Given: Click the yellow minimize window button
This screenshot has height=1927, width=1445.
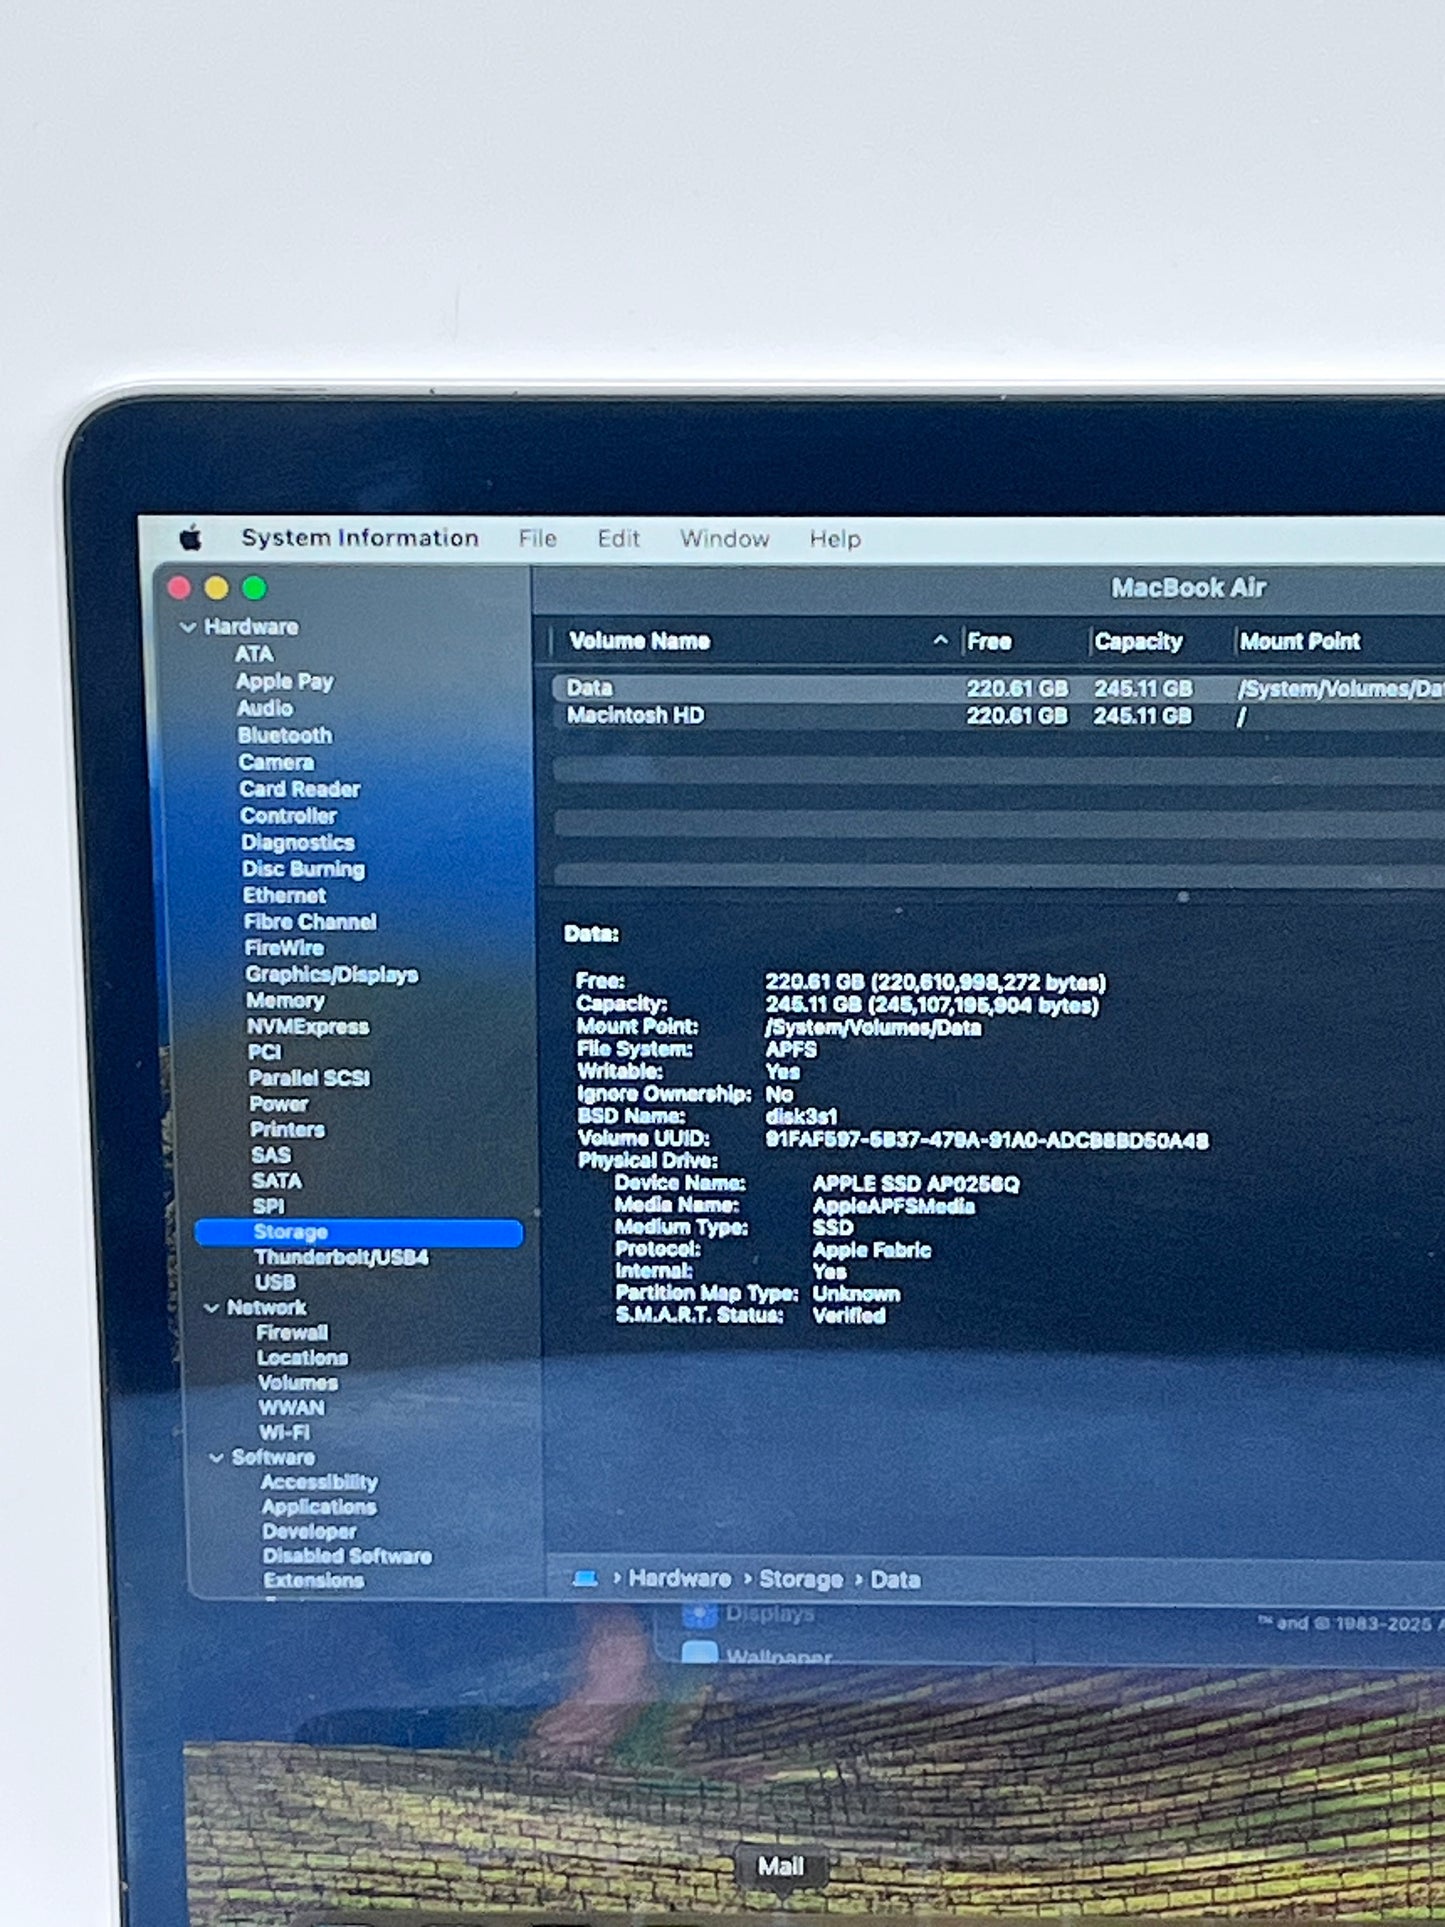Looking at the screenshot, I should coord(217,588).
